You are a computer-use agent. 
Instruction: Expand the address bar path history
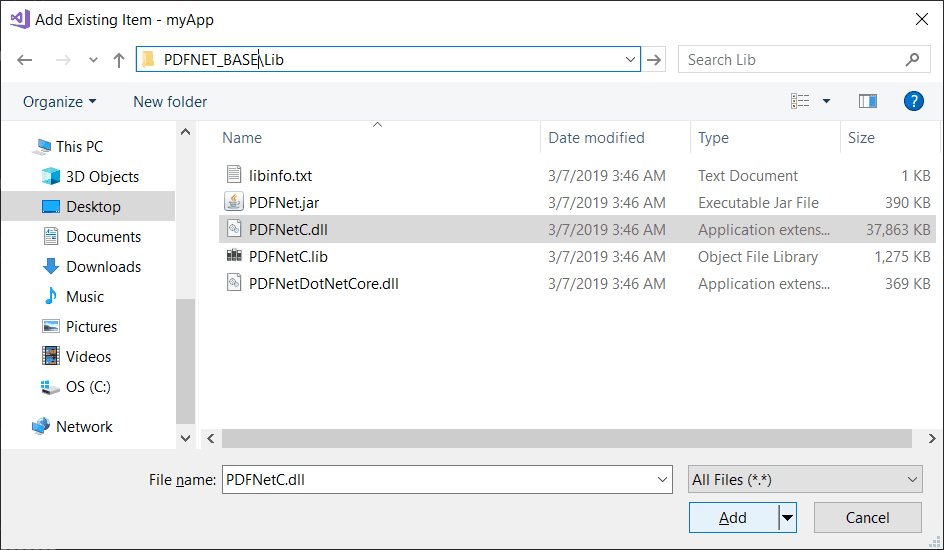(630, 60)
